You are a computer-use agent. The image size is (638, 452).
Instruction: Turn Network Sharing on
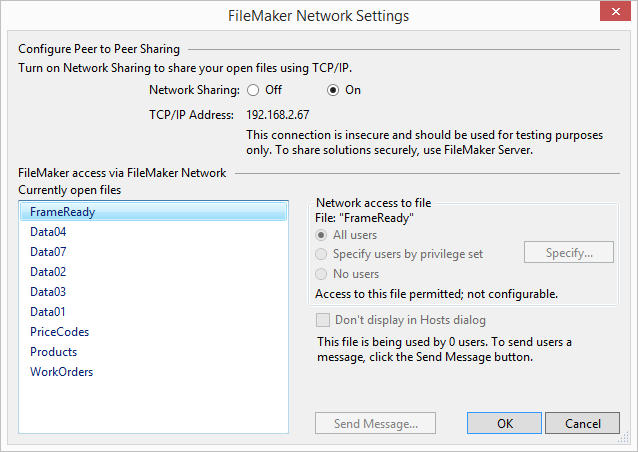(334, 90)
